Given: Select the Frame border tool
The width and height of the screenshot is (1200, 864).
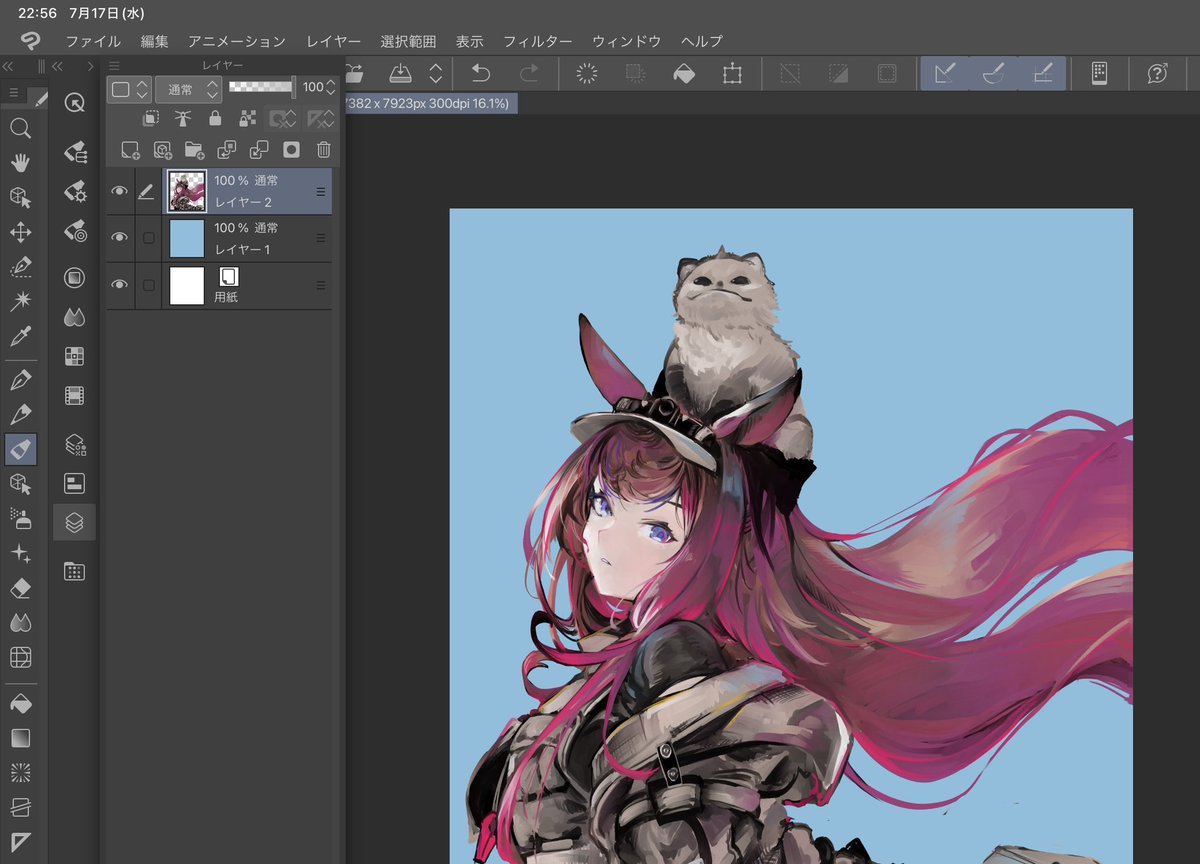Looking at the screenshot, I should 20,806.
